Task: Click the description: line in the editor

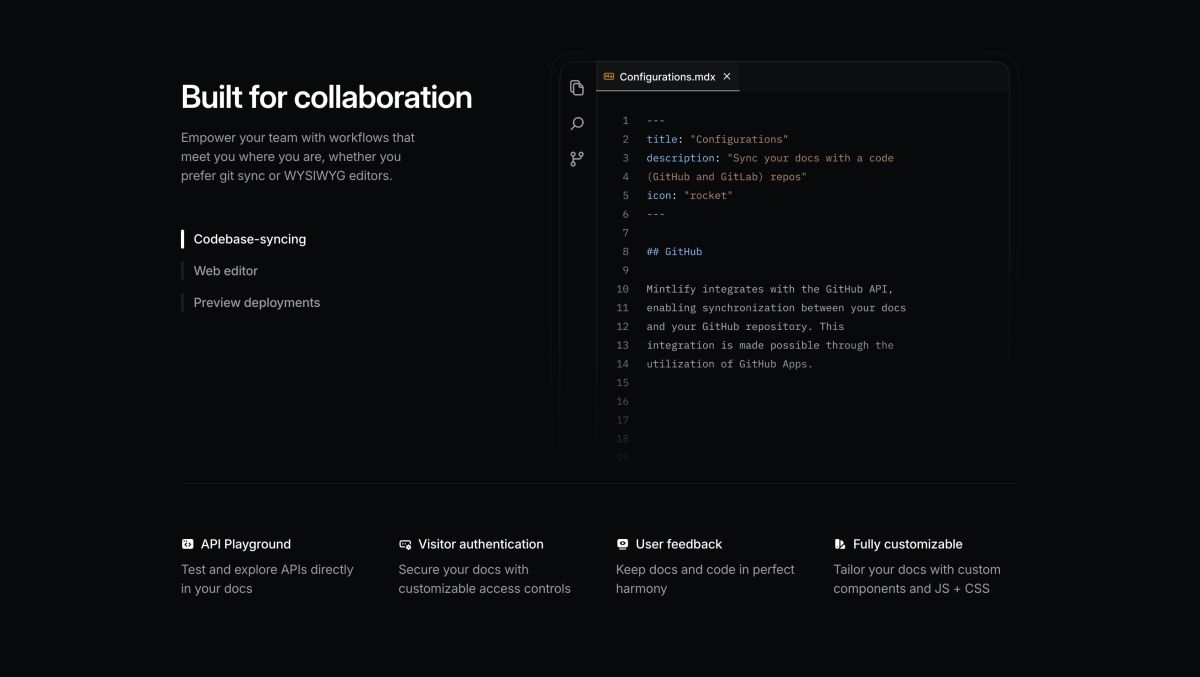Action: point(770,158)
